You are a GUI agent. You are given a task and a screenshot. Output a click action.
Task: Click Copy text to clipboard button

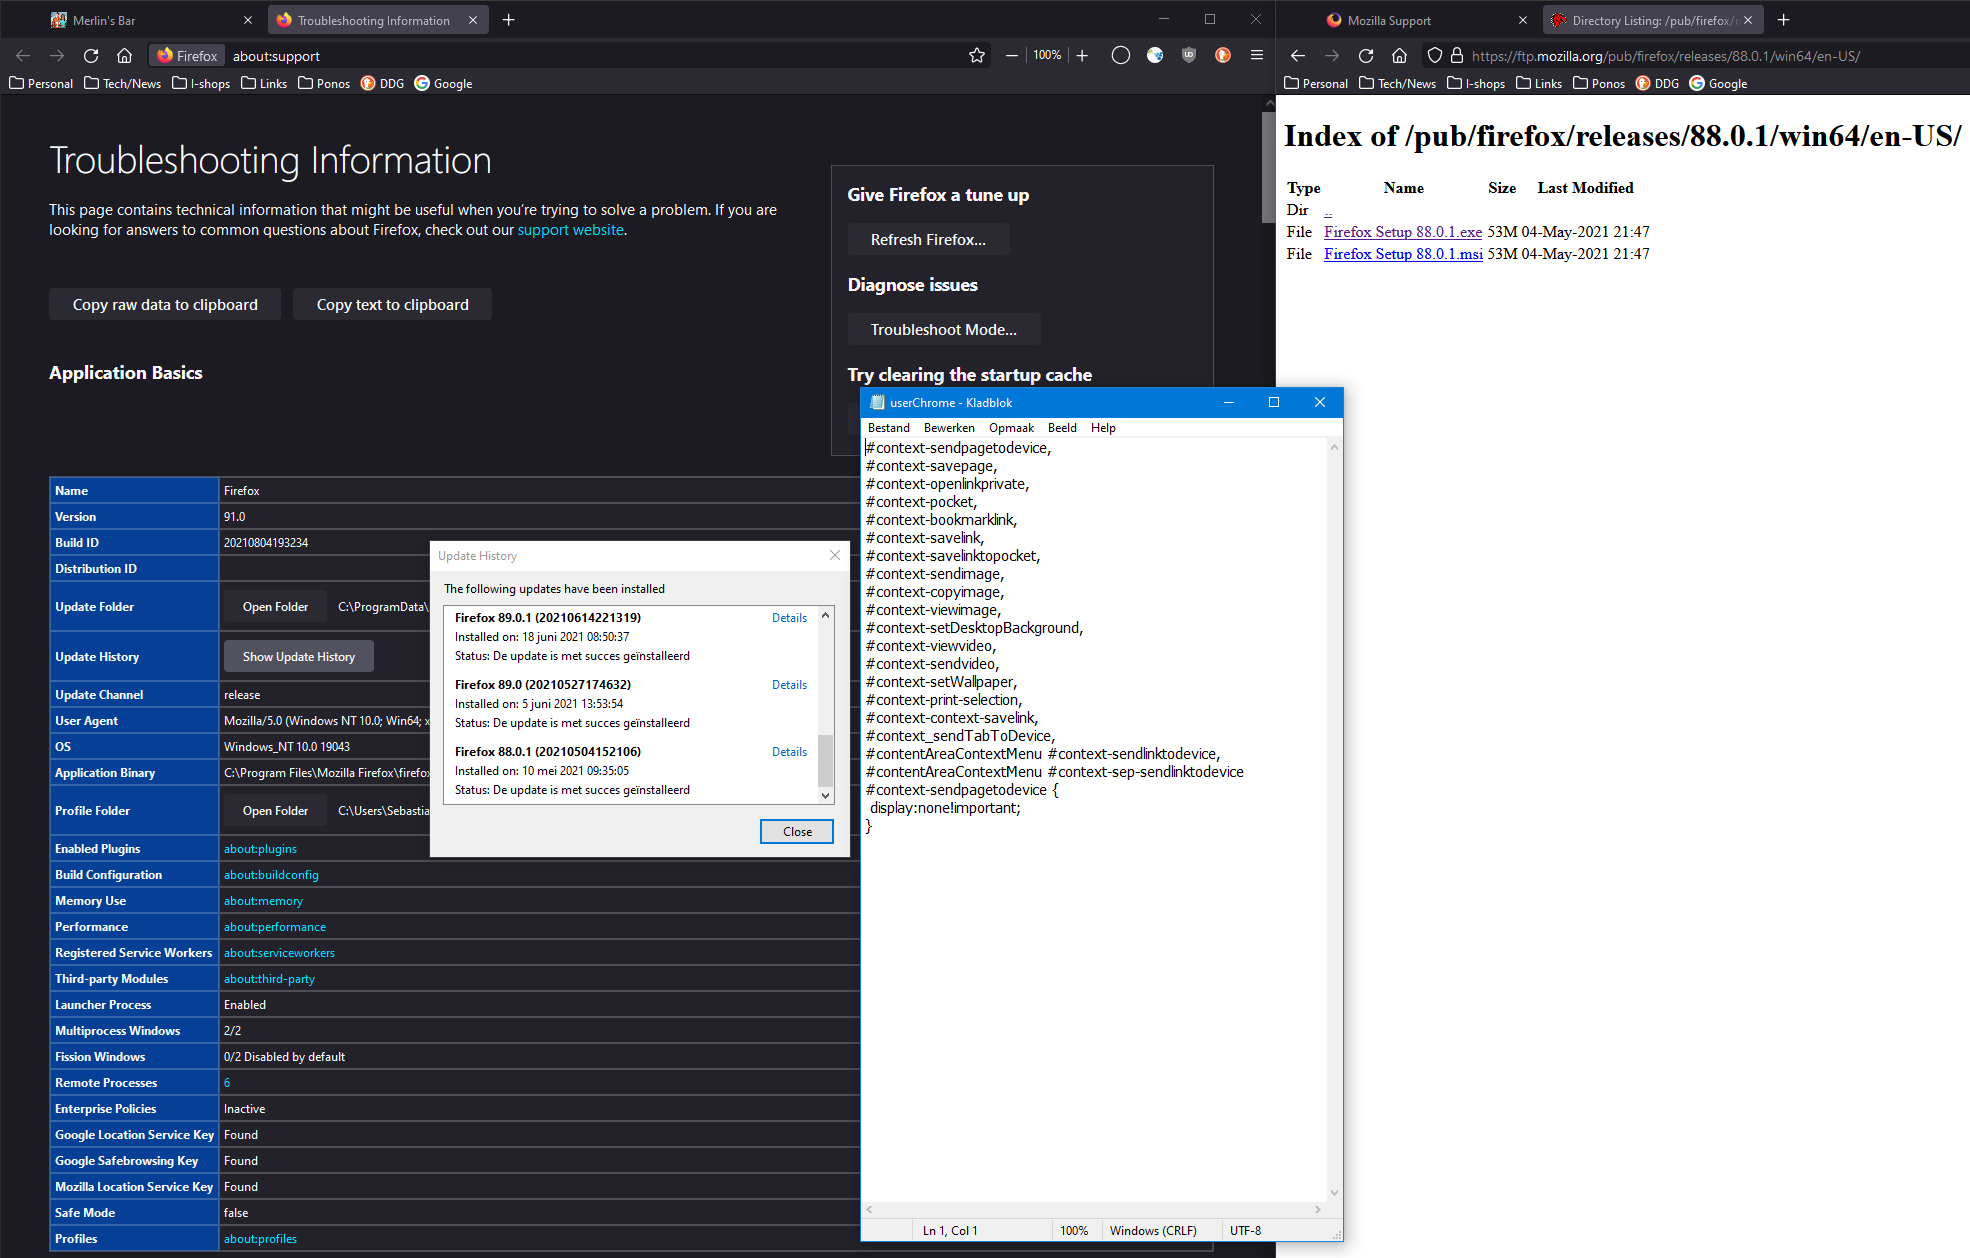(x=392, y=304)
